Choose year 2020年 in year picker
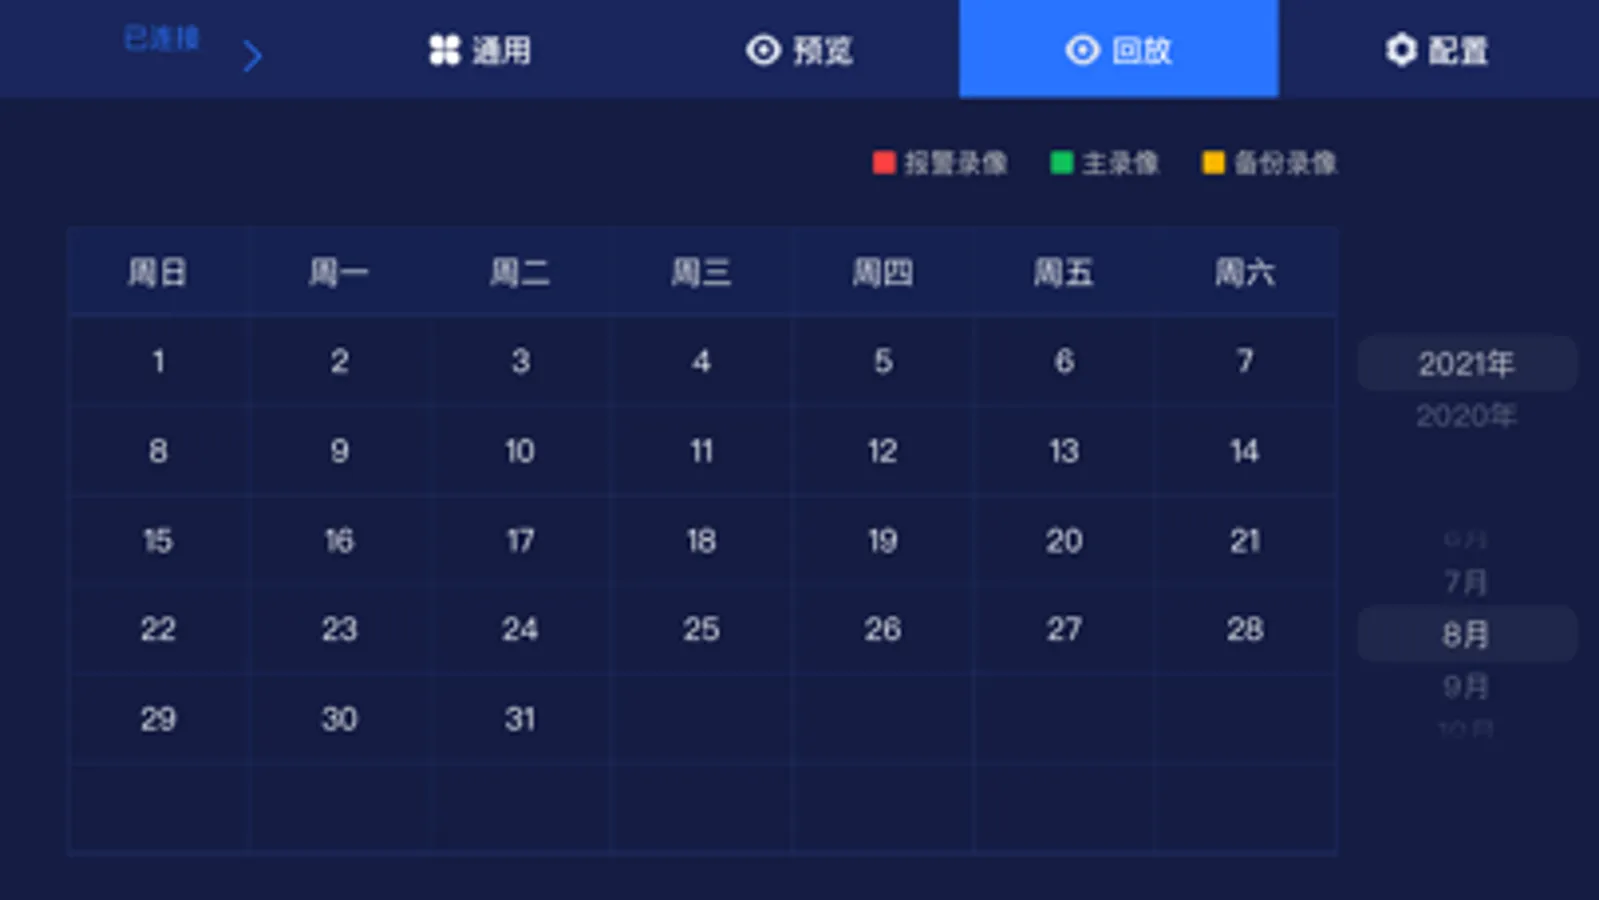The width and height of the screenshot is (1599, 900). 1466,415
